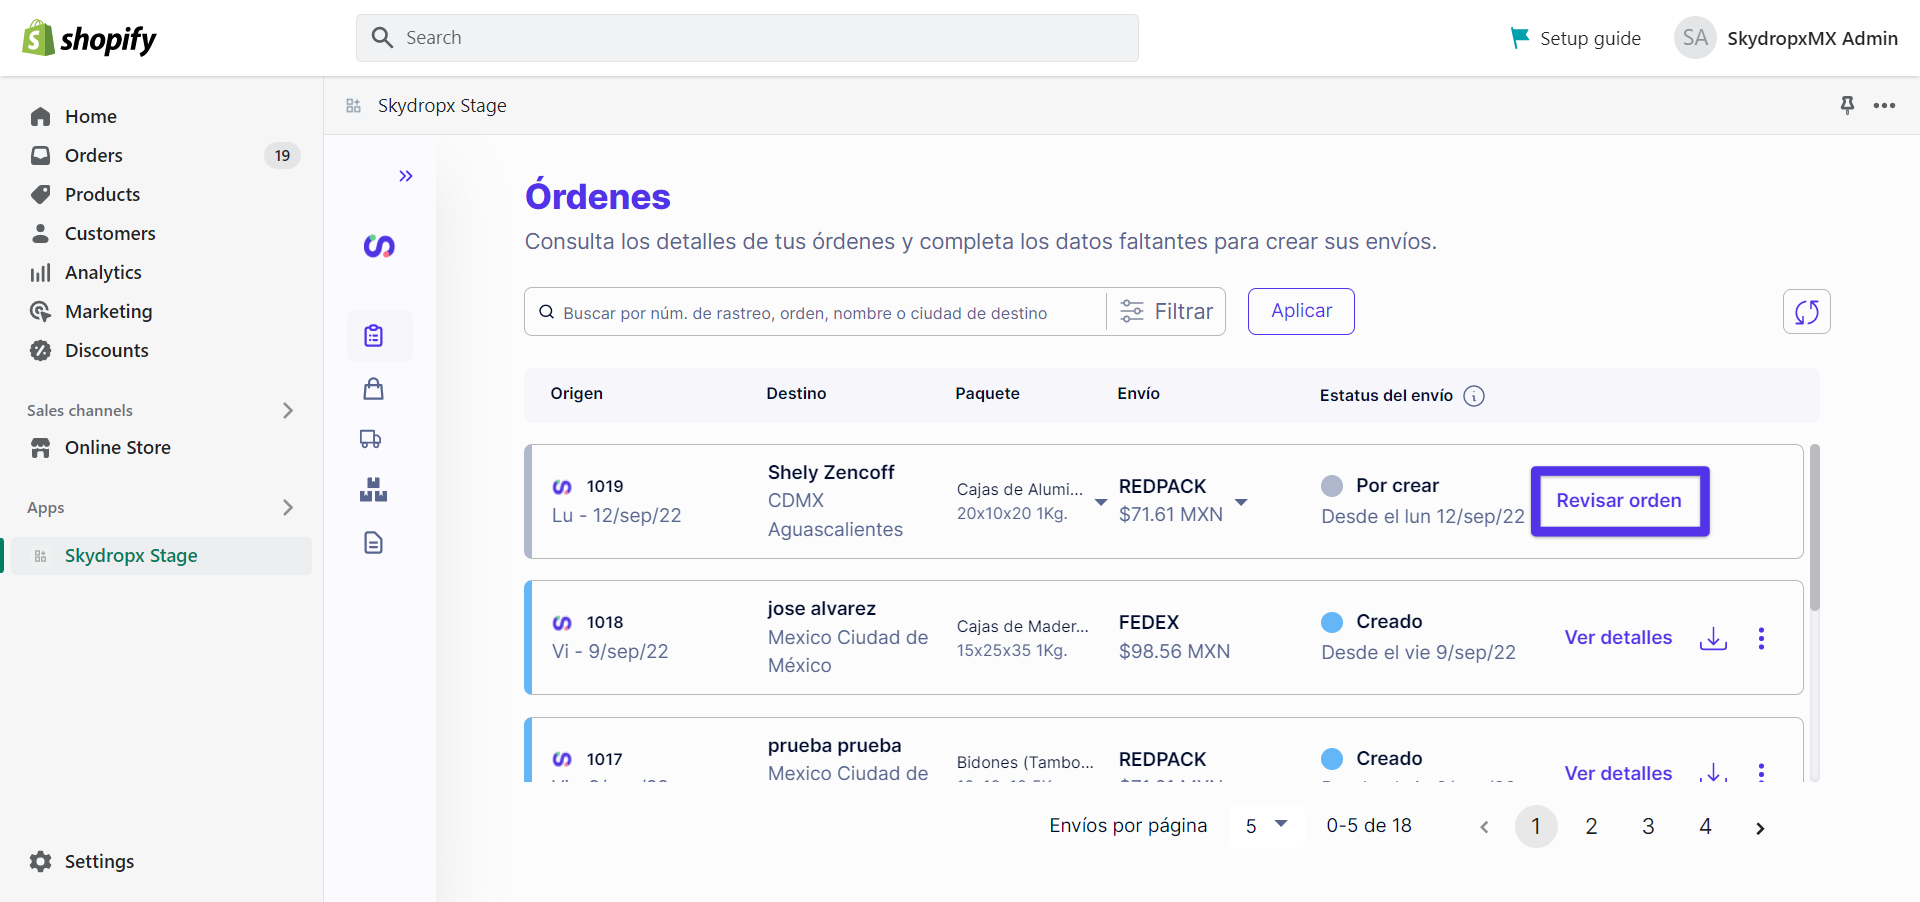
Task: Click the tracking search input field
Action: point(815,313)
